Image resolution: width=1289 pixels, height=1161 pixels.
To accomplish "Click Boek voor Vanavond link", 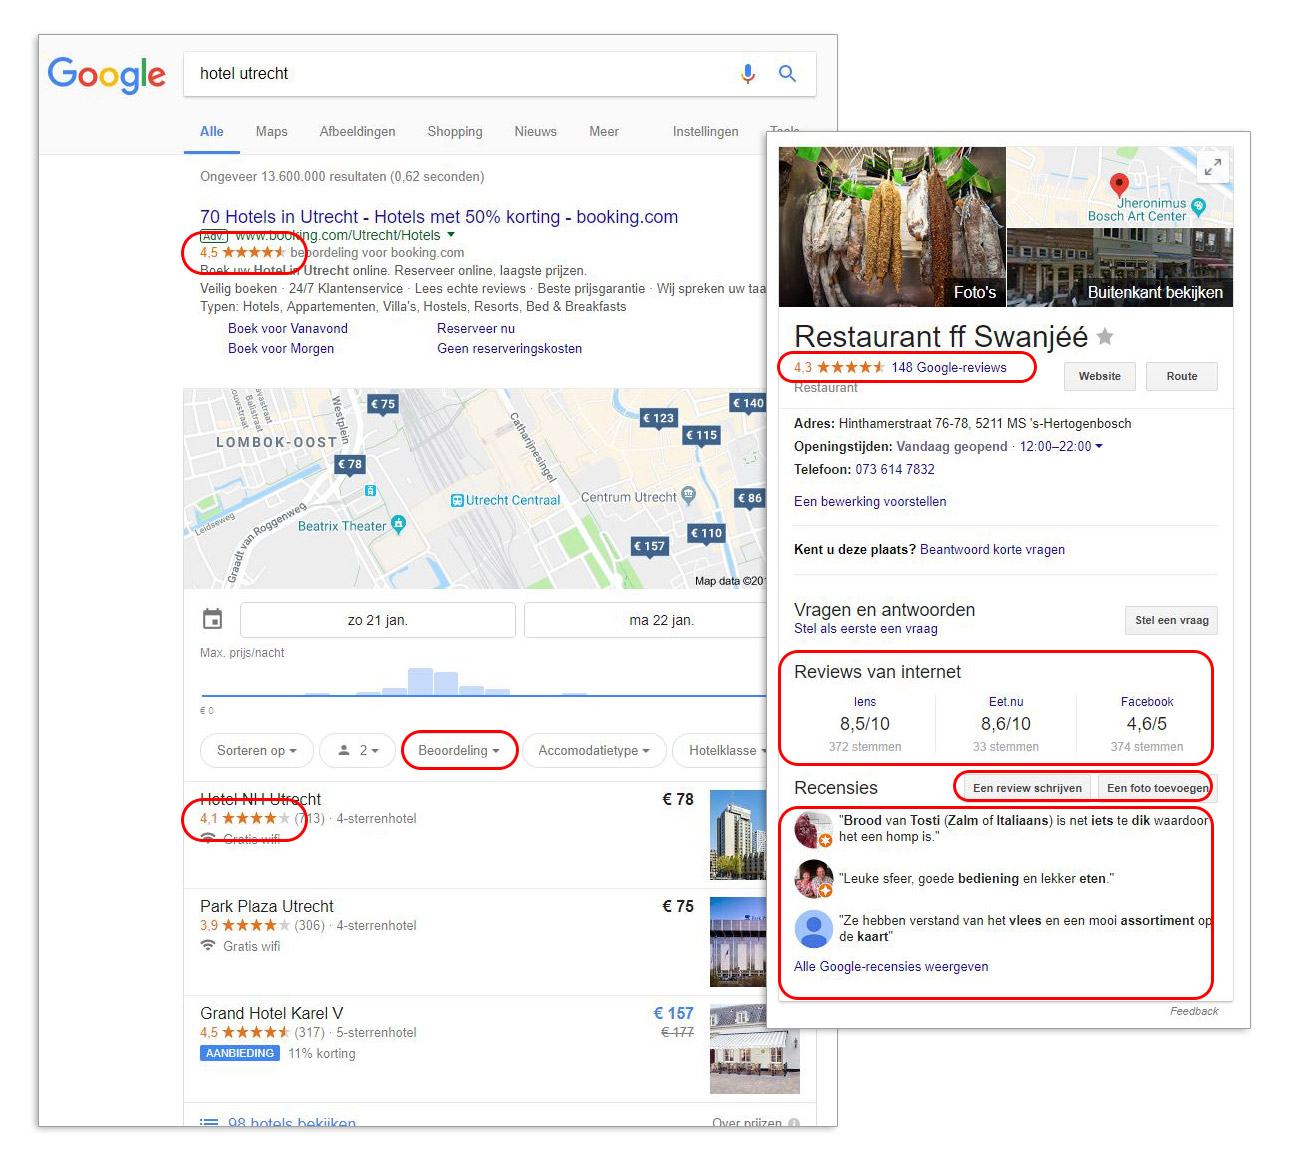I will pos(288,328).
